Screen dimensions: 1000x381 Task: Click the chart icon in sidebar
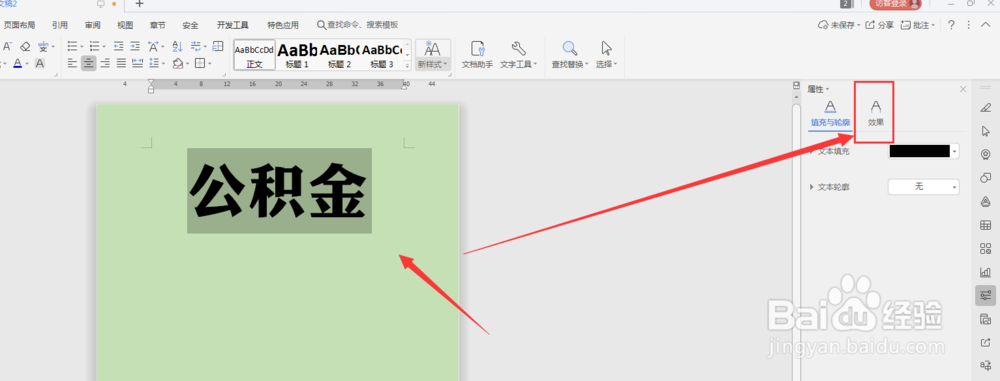[x=985, y=272]
